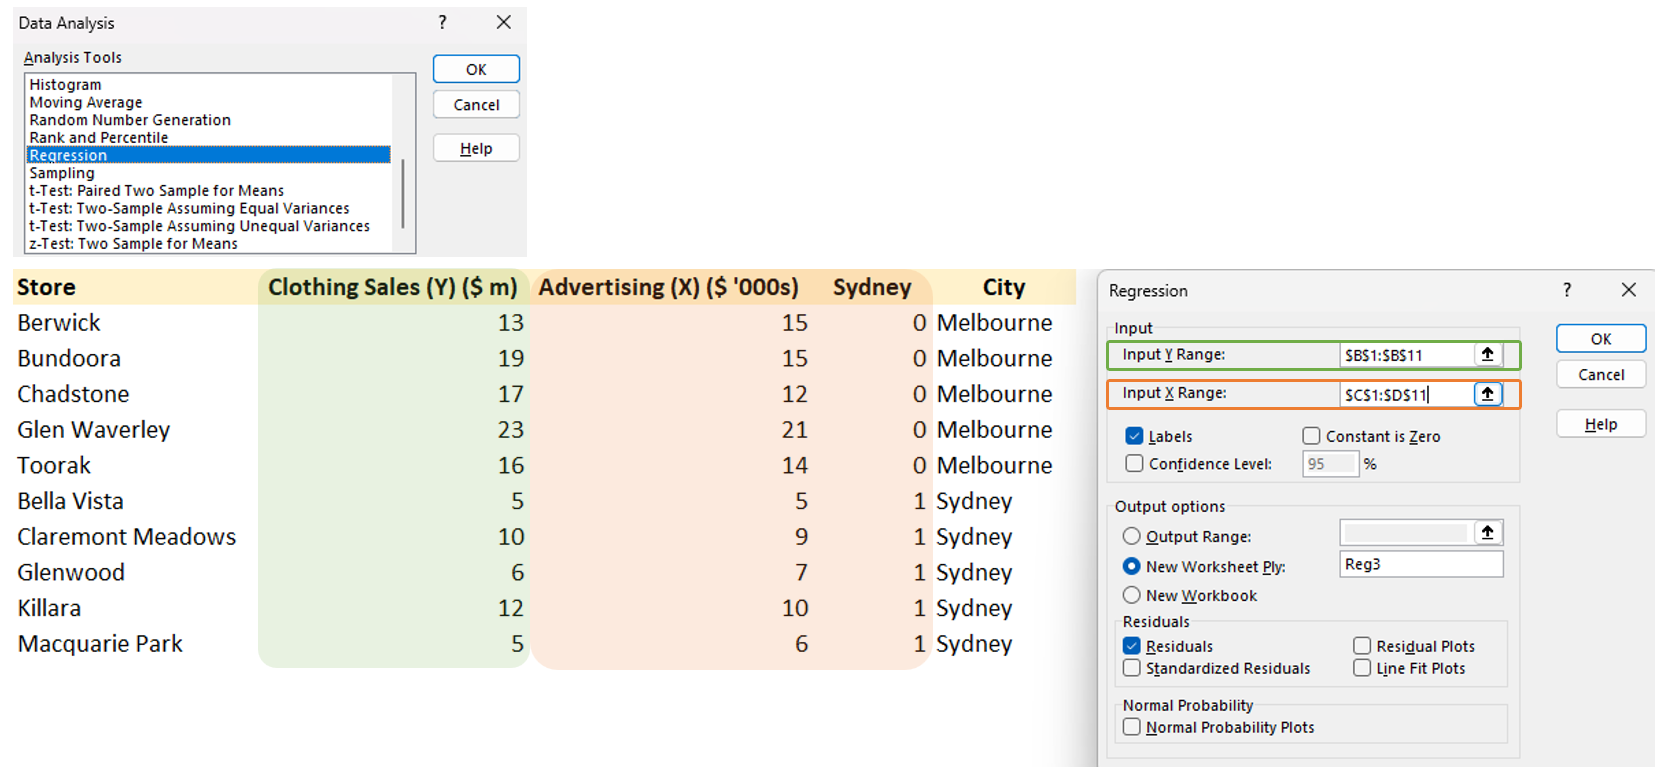This screenshot has height=776, width=1663.
Task: Click the New Worksheet Ply field containing Reg3
Action: (x=1421, y=564)
